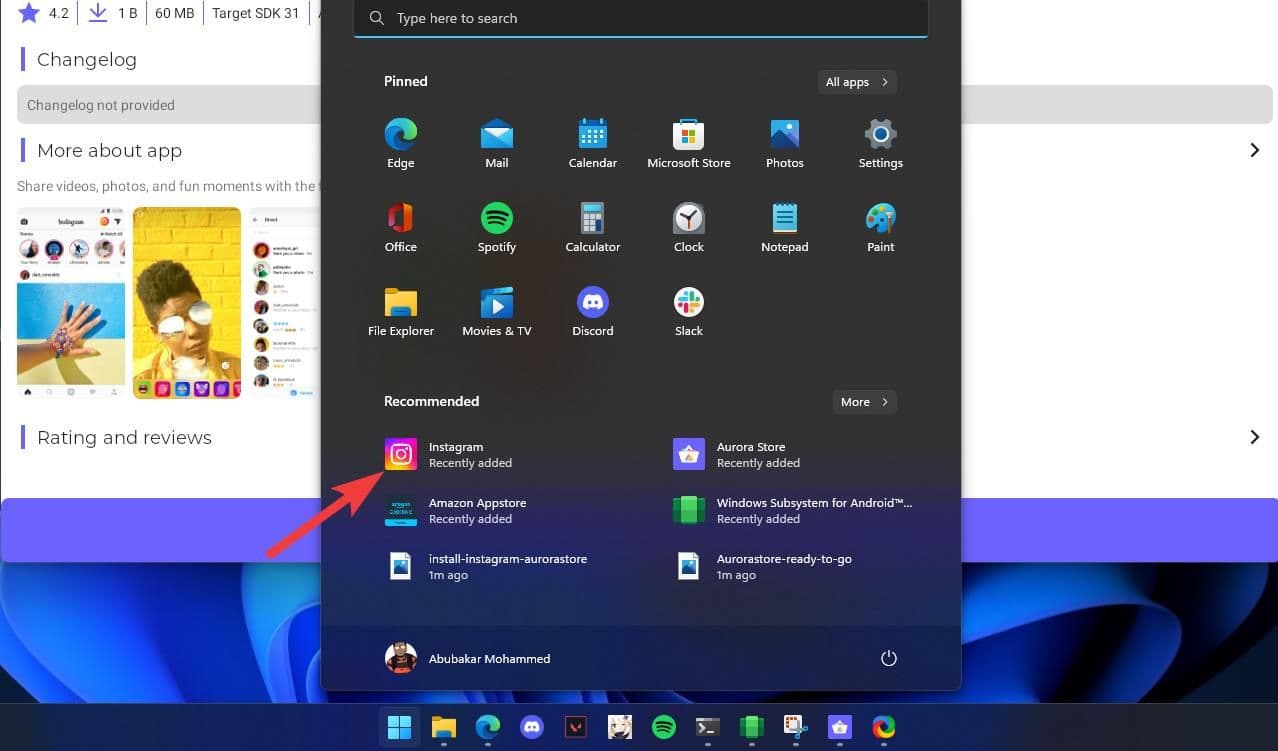Open Discord from pinned apps

592,312
